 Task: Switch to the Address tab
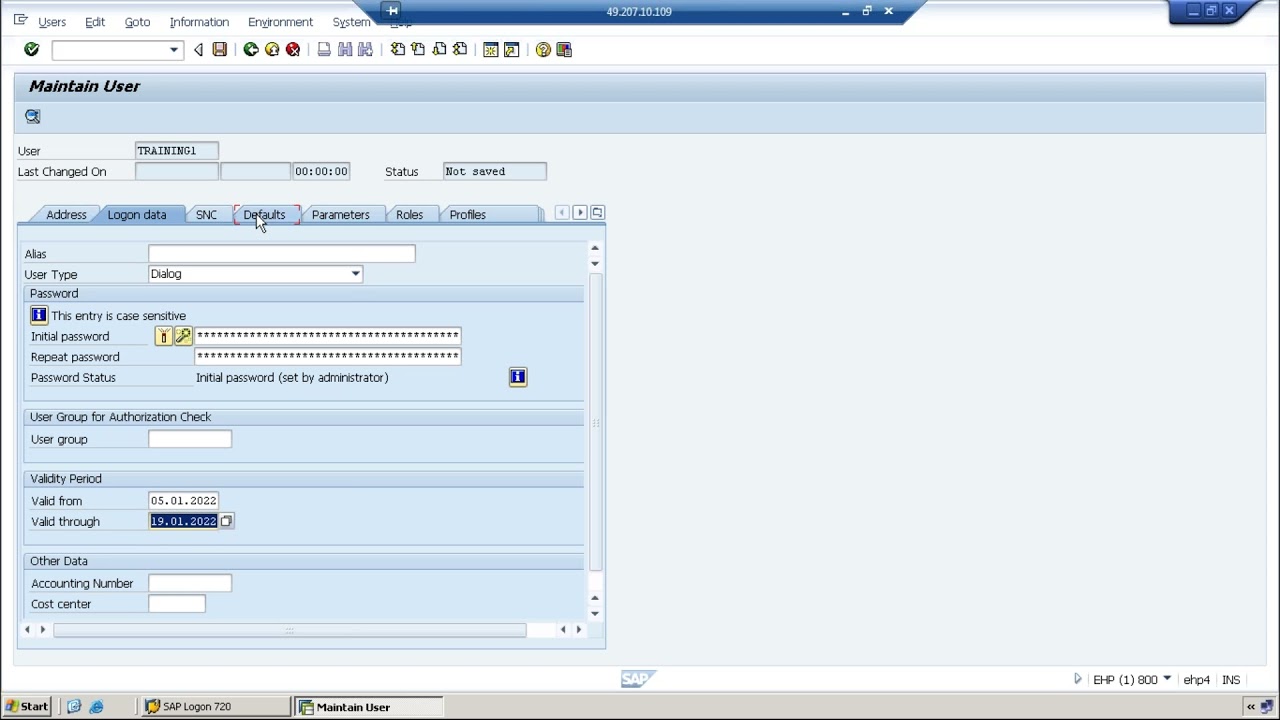click(66, 215)
